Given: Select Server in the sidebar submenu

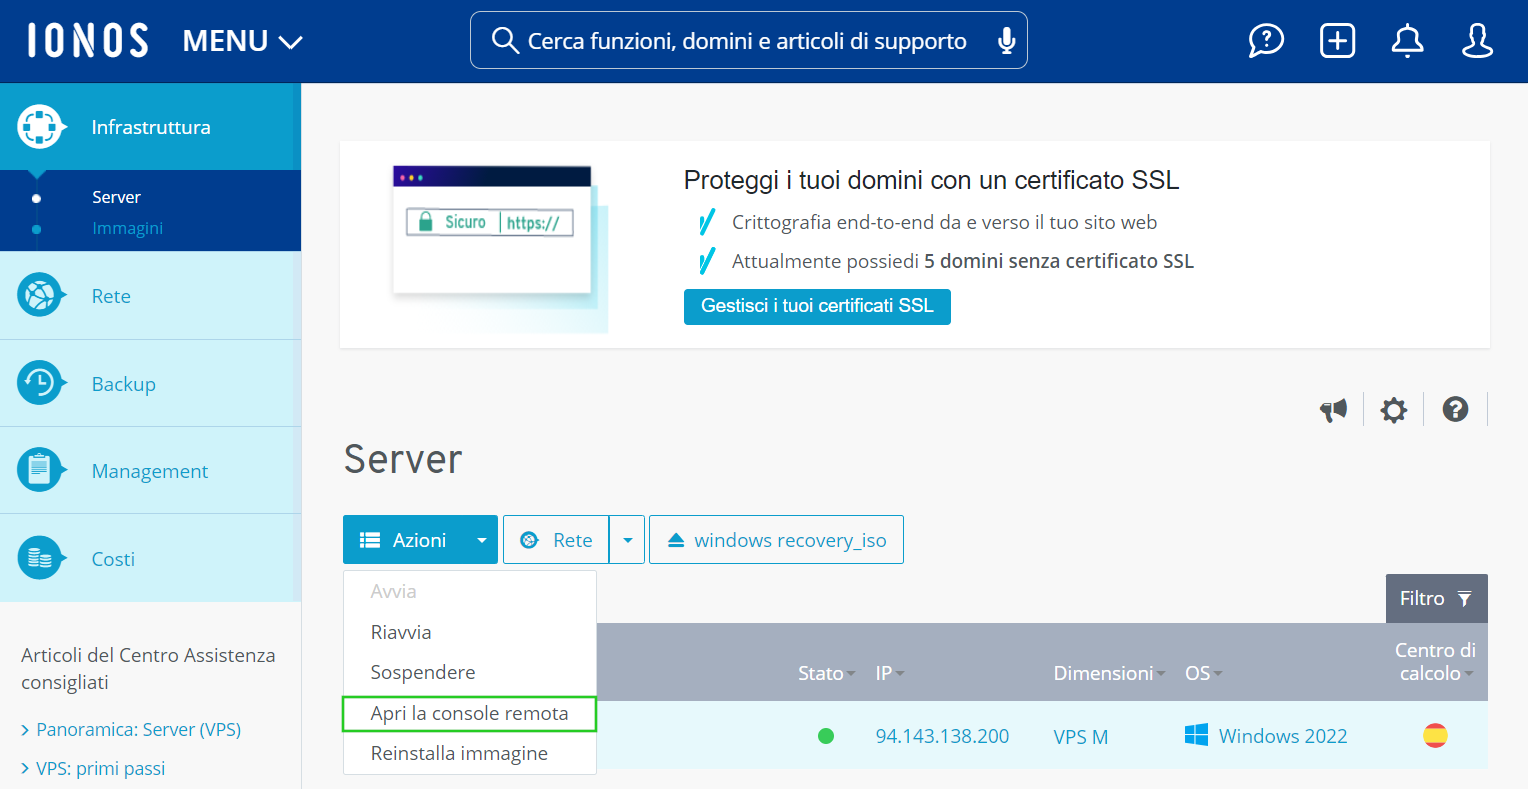Looking at the screenshot, I should point(116,197).
